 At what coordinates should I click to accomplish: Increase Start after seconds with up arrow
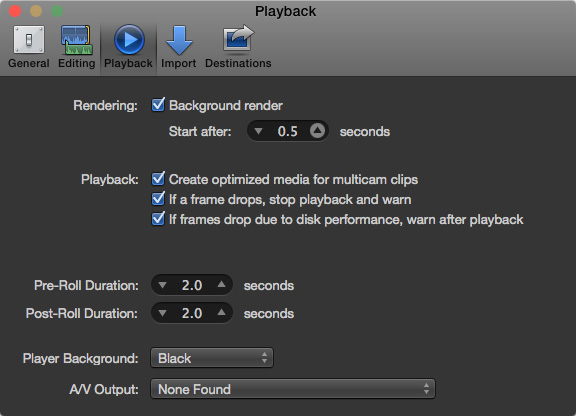point(317,130)
